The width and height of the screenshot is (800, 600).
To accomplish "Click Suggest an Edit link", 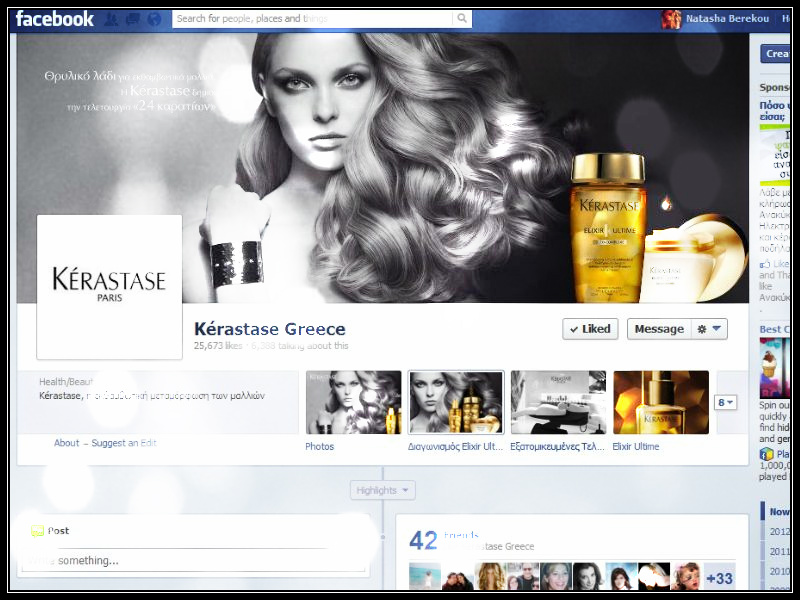I will 124,443.
